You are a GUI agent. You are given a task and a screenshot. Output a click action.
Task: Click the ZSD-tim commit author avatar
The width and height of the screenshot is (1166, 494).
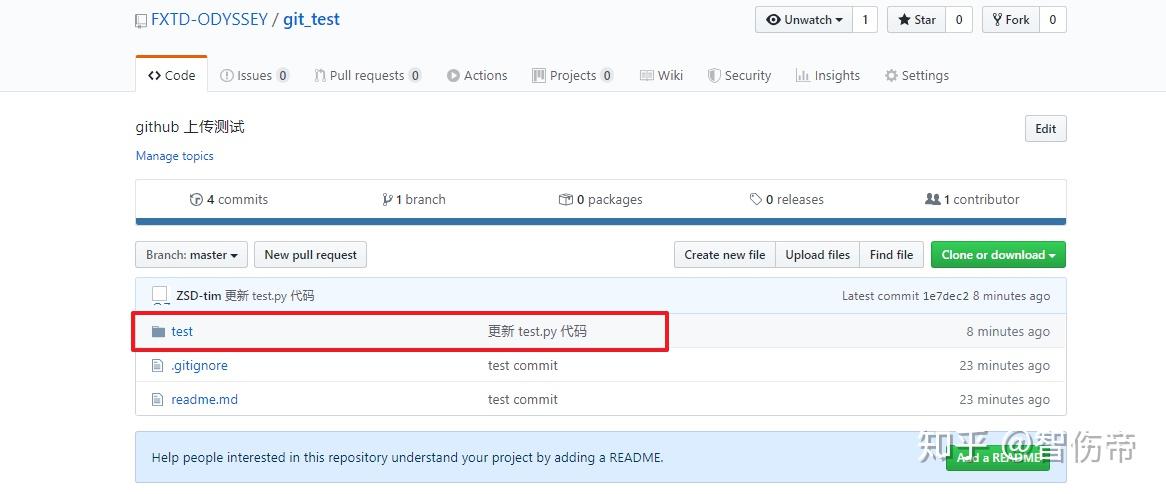pyautogui.click(x=160, y=295)
